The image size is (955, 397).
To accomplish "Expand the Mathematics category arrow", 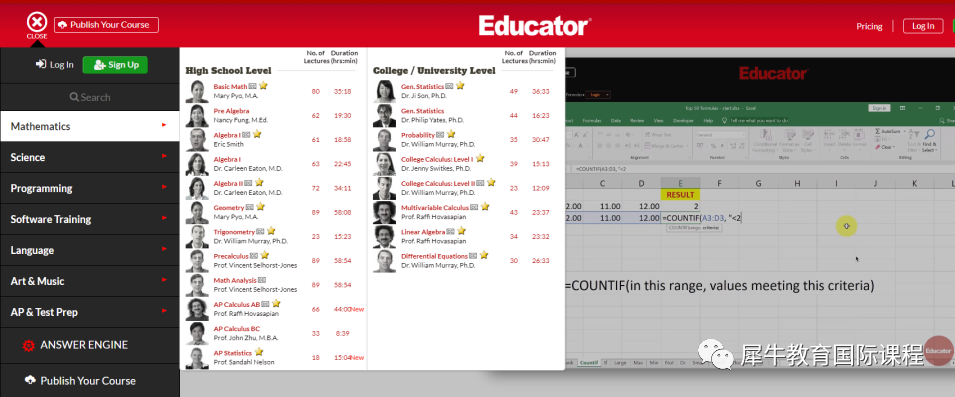I will (x=164, y=125).
